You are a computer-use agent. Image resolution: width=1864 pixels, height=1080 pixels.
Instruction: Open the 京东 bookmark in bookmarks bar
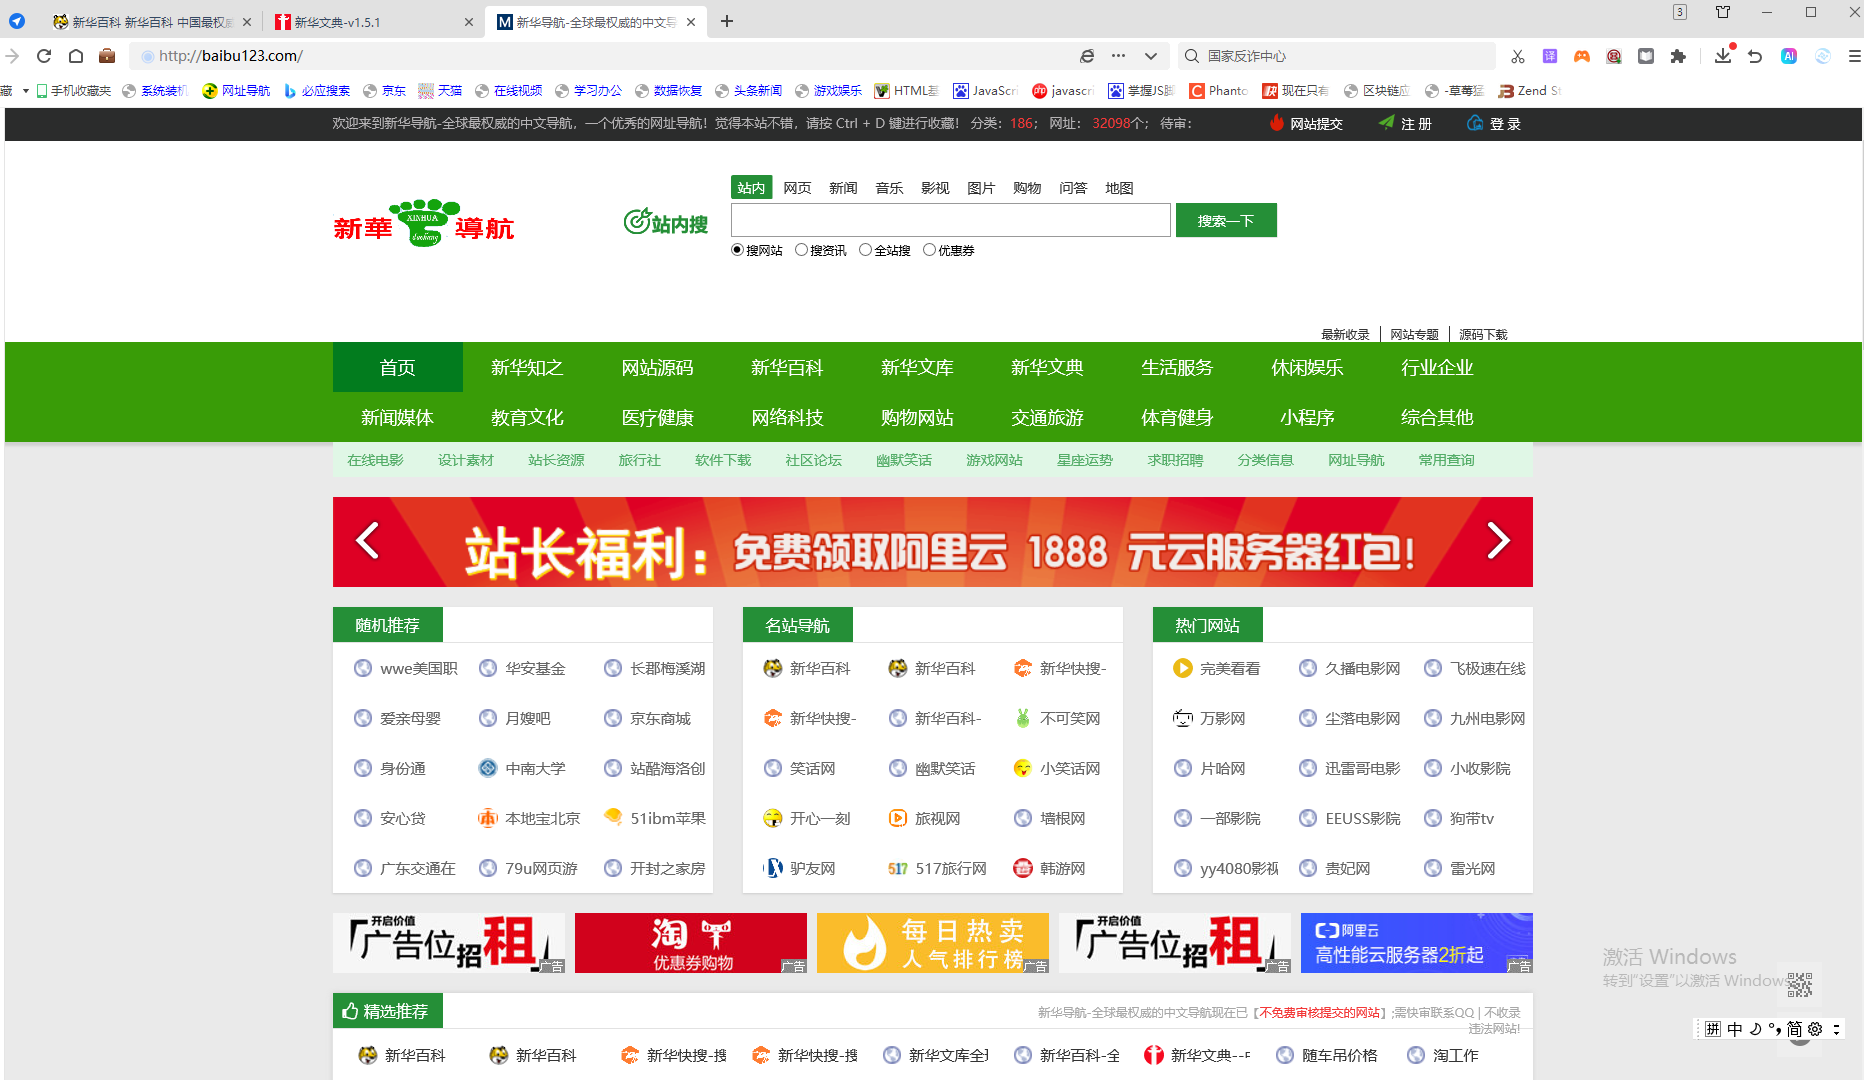(384, 91)
